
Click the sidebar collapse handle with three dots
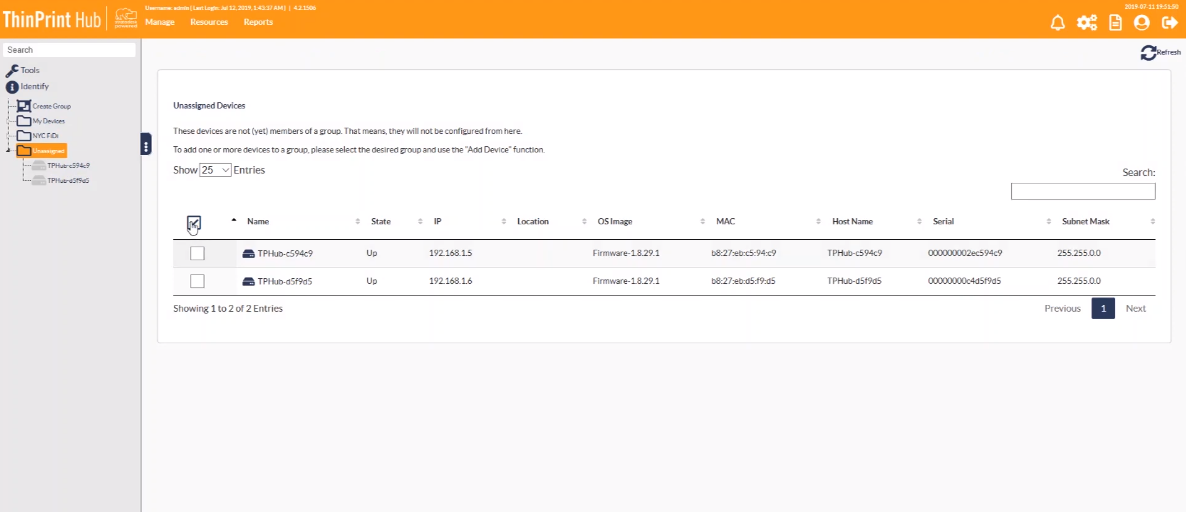146,144
